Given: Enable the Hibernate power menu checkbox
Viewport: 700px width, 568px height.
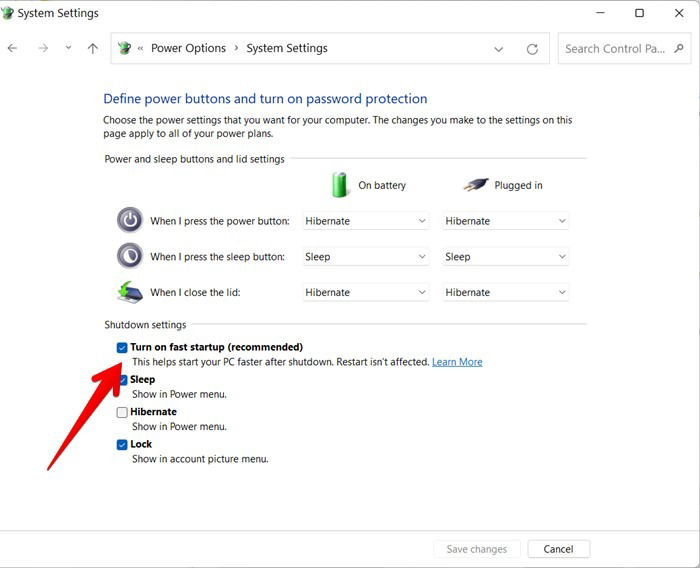Looking at the screenshot, I should 122,412.
